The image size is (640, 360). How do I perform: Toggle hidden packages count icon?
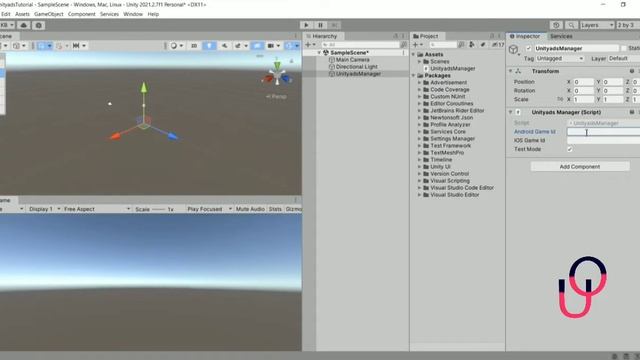[x=498, y=44]
